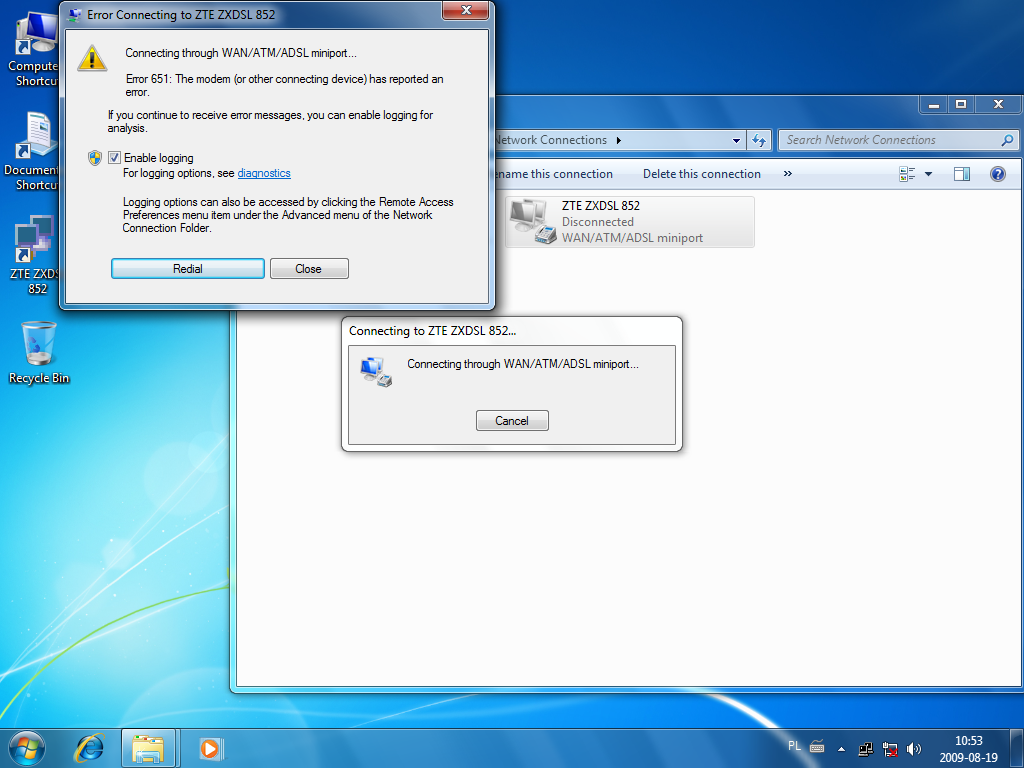Screen dimensions: 1024x768
Task: Launch Windows Media Player from taskbar
Action: point(210,747)
